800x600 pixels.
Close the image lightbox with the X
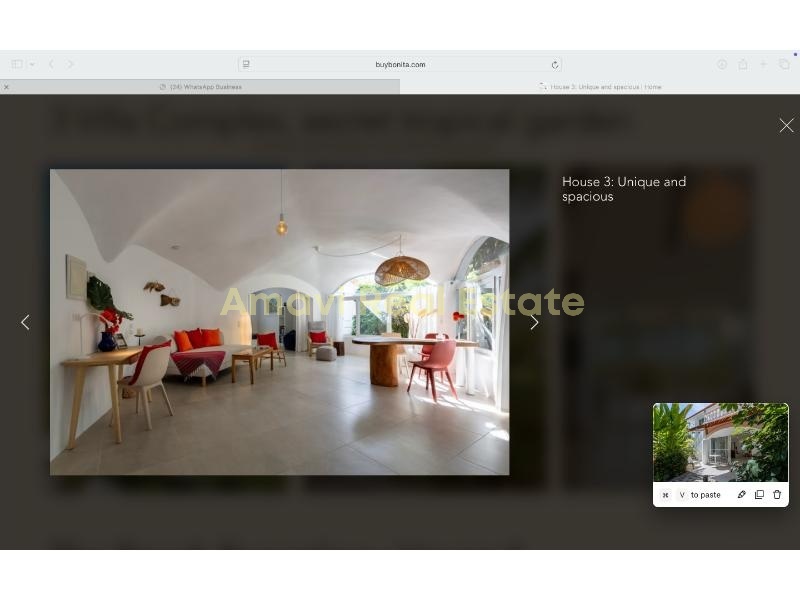pyautogui.click(x=786, y=125)
